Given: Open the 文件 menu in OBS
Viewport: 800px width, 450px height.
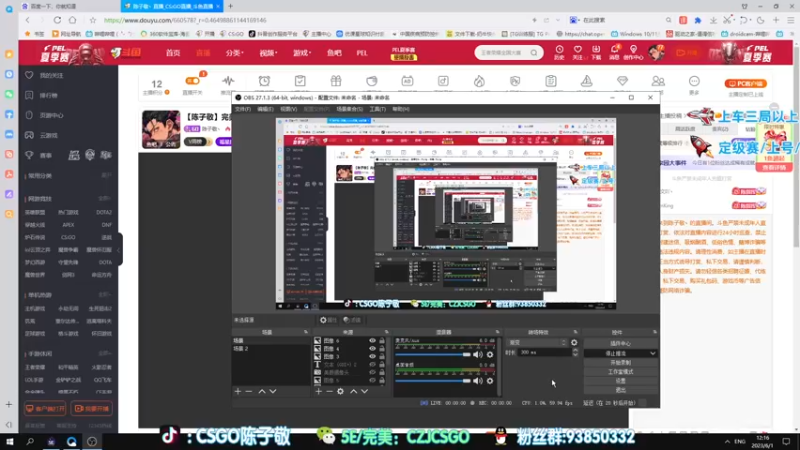Looking at the screenshot, I should click(243, 109).
